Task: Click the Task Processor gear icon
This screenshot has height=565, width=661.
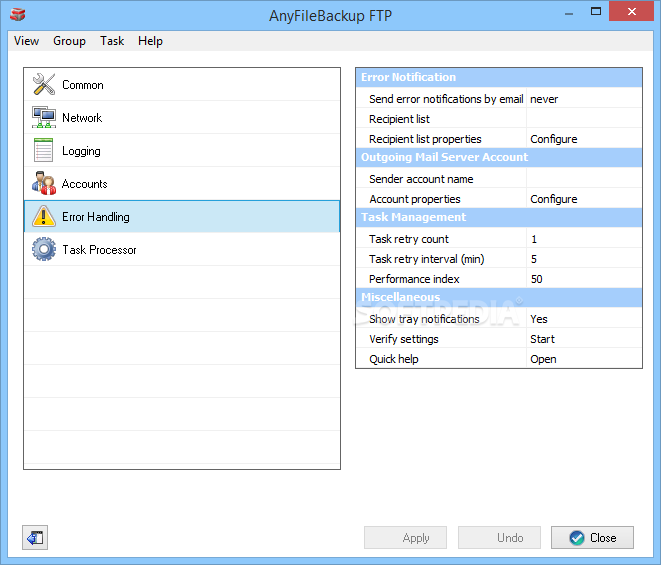Action: pyautogui.click(x=44, y=249)
